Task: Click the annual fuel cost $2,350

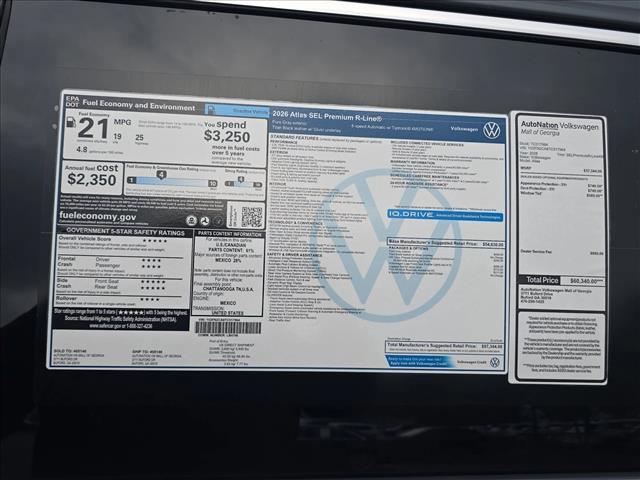Action: coord(92,179)
